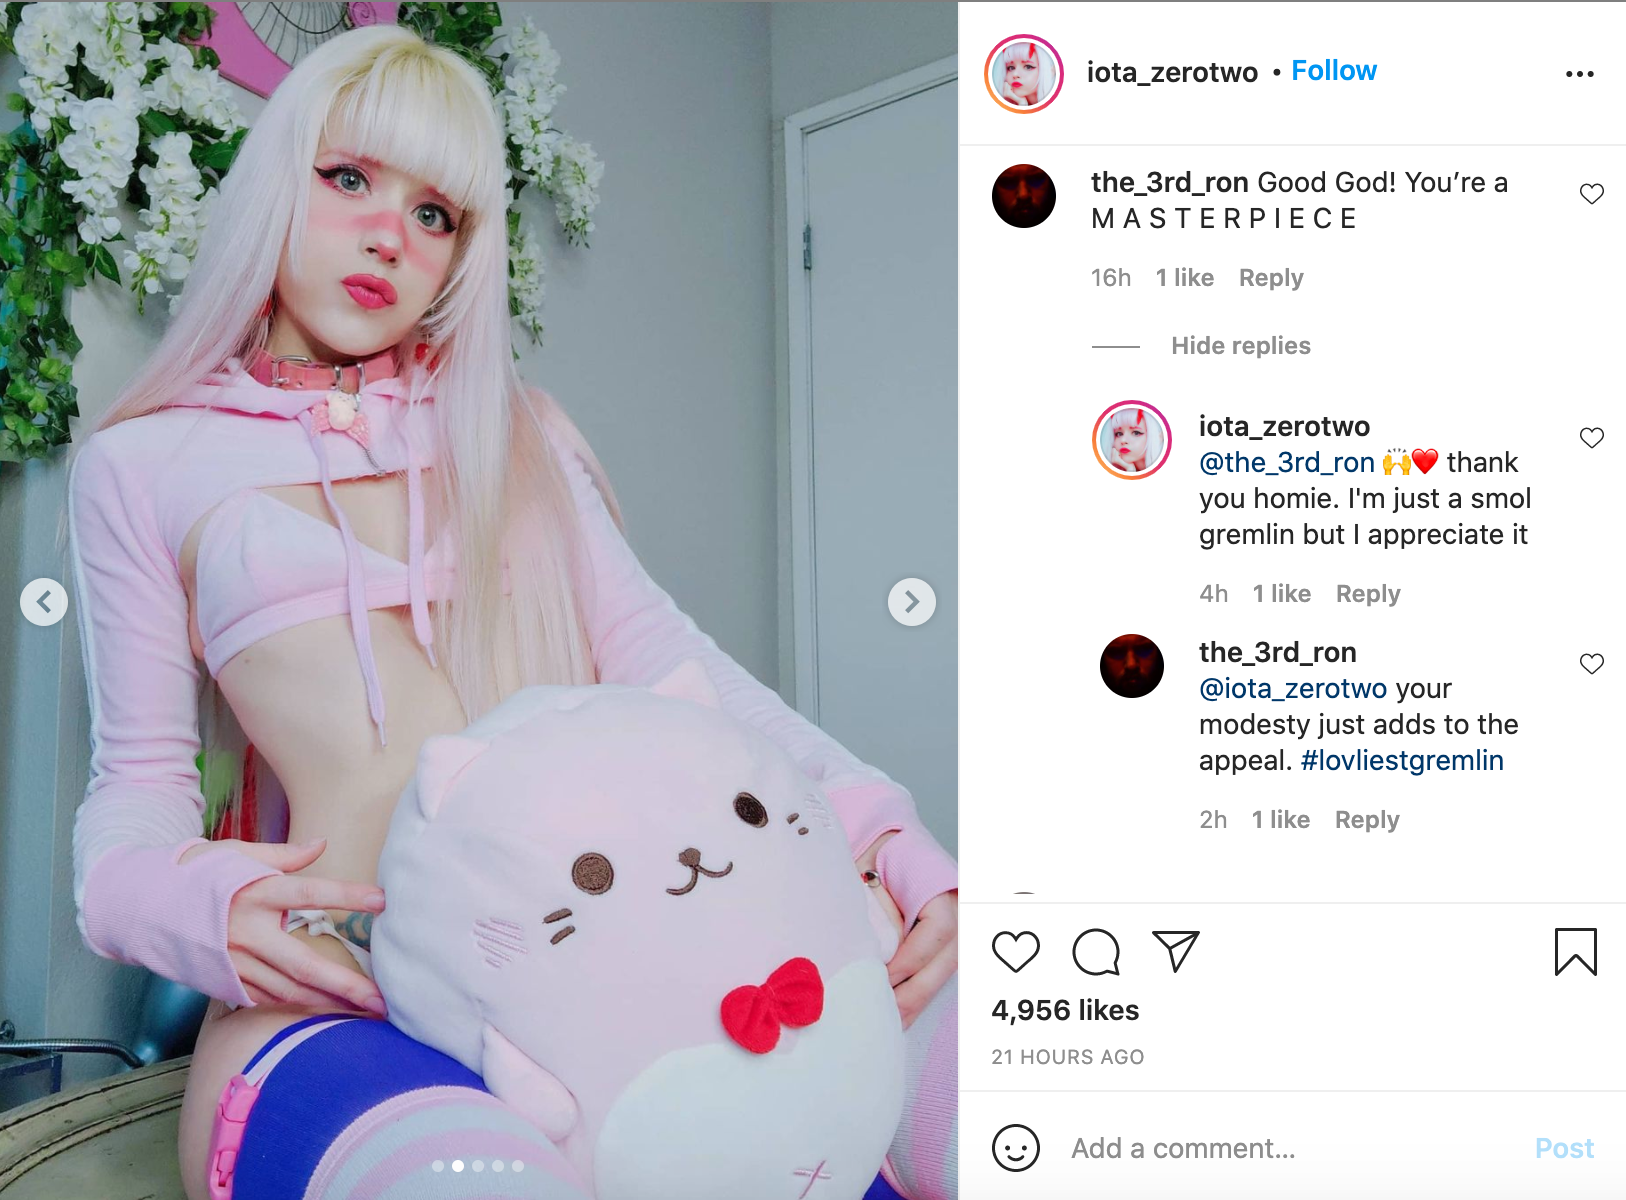Image resolution: width=1626 pixels, height=1200 pixels.
Task: Like the post with the heart icon
Action: (1015, 951)
